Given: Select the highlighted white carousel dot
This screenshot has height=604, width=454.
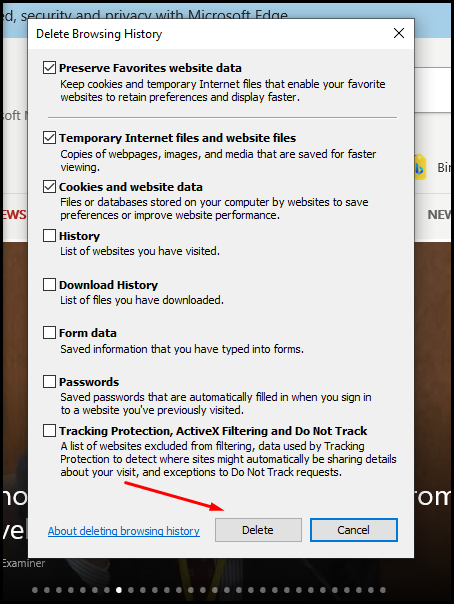Looking at the screenshot, I should (x=119, y=590).
